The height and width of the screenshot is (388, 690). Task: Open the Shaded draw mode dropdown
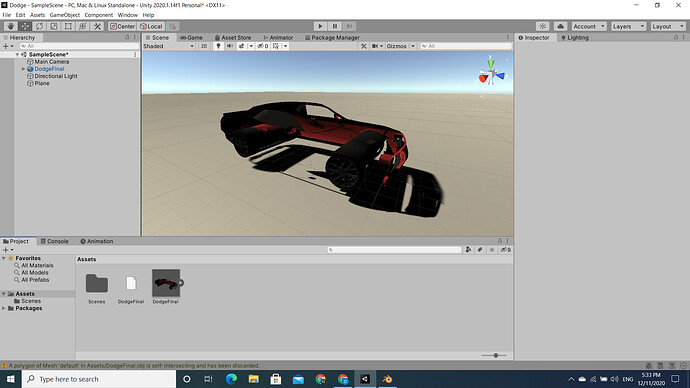(169, 46)
